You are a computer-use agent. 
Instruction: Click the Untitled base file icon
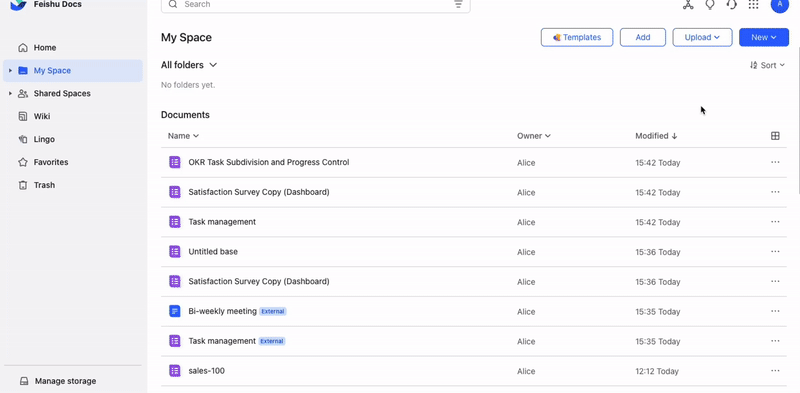tap(175, 252)
